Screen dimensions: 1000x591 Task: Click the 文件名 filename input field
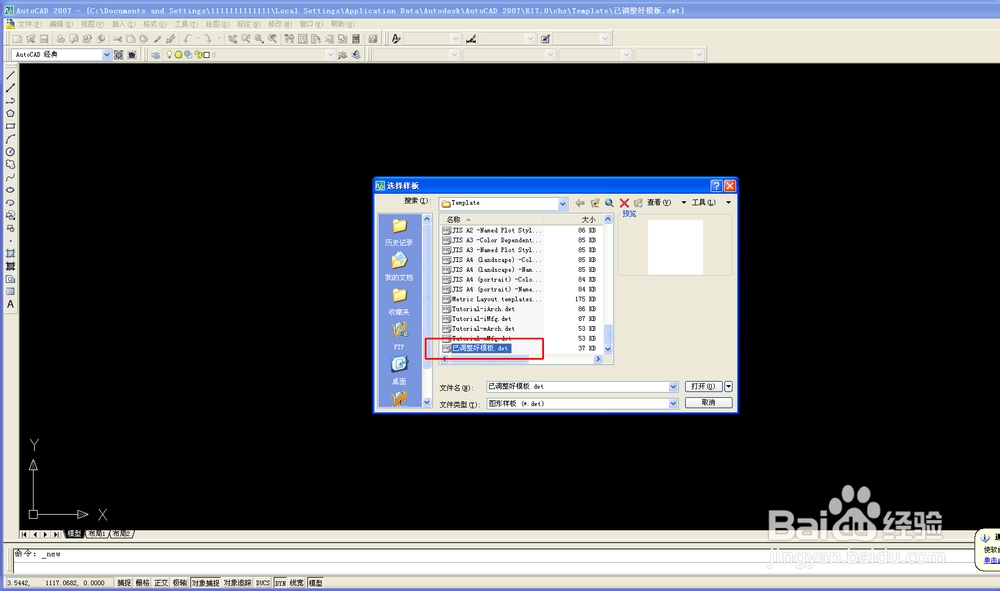(577, 387)
